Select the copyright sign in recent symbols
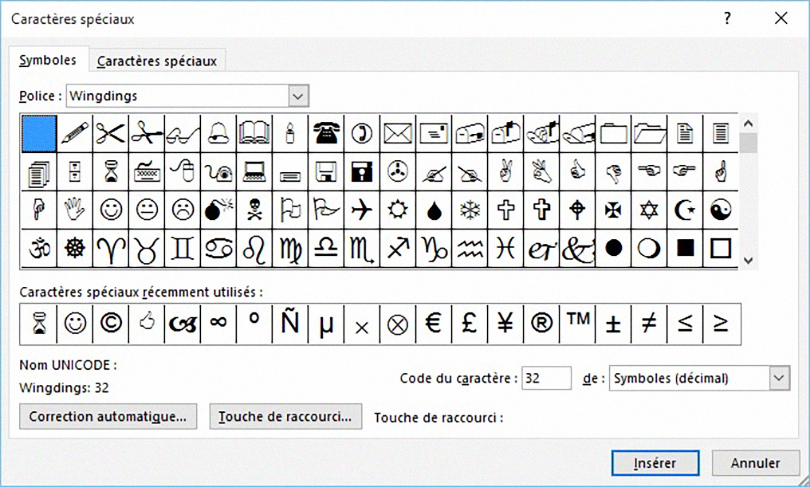This screenshot has width=810, height=487. [x=110, y=323]
